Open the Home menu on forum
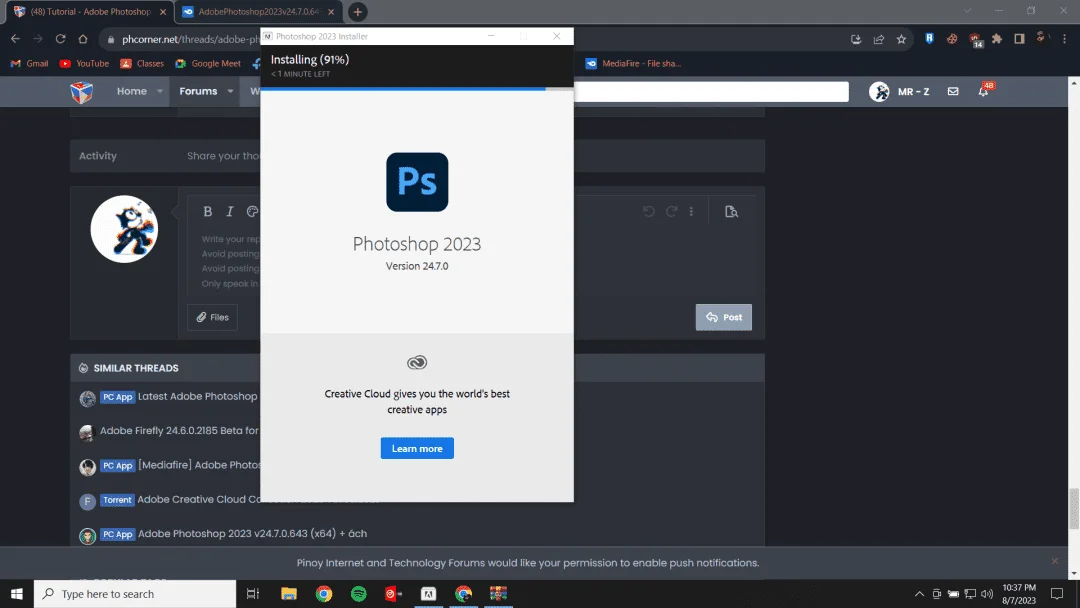The image size is (1080, 608). (x=132, y=91)
